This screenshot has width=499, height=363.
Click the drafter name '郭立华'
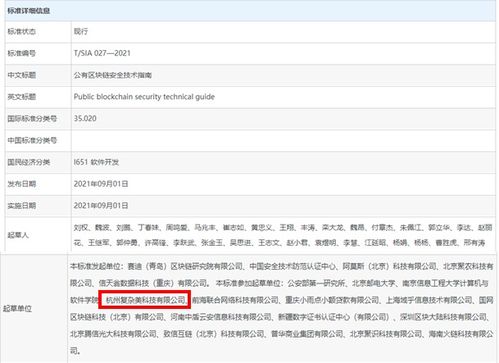point(439,228)
